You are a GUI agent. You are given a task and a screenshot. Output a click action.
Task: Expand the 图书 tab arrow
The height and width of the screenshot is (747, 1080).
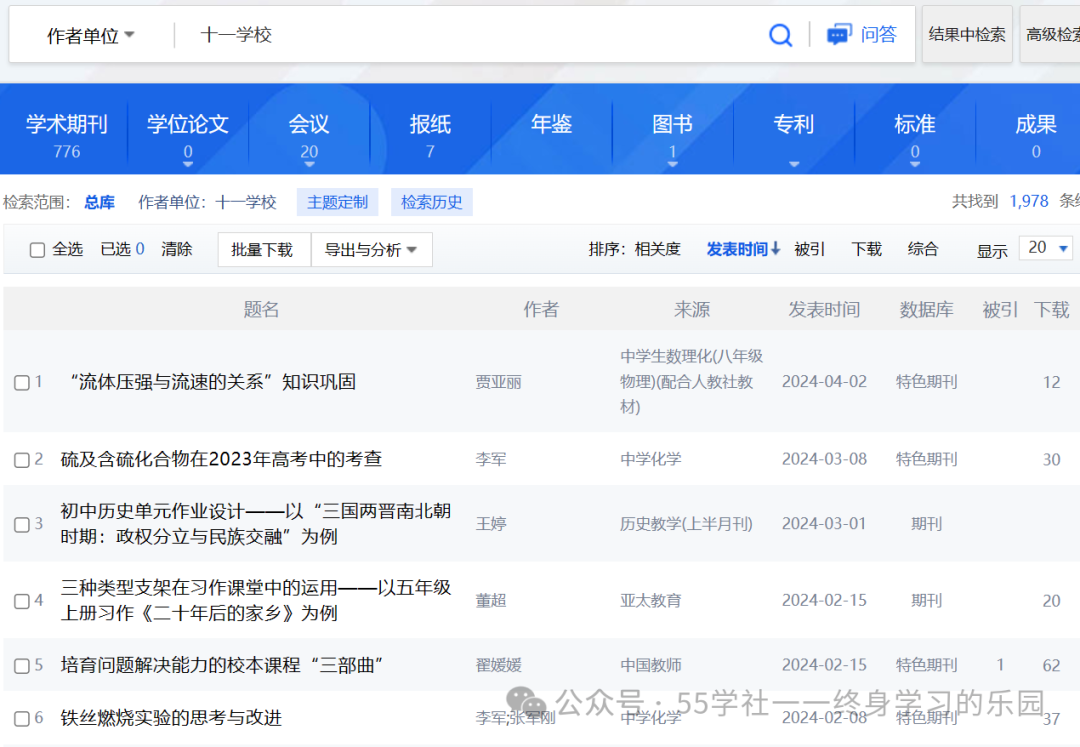tap(673, 165)
